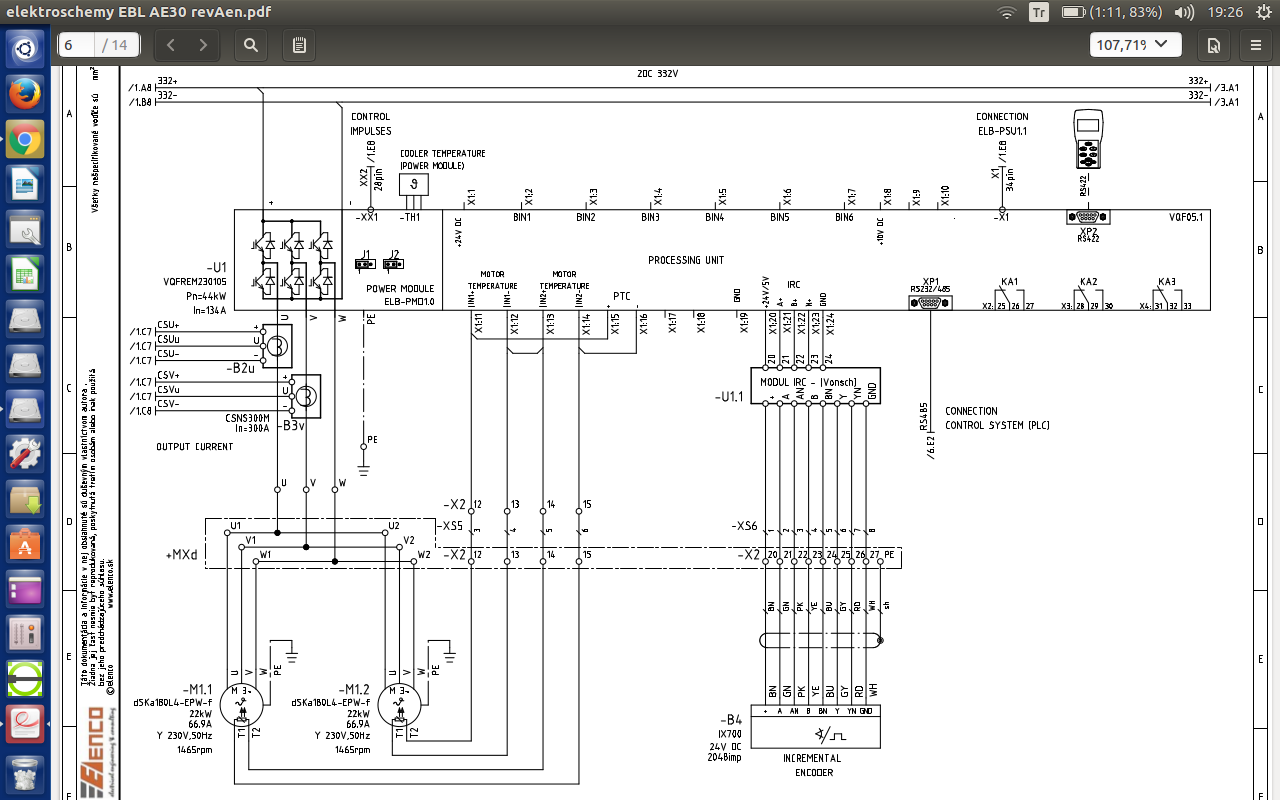
Task: Open the hamburger view options menu
Action: [x=1256, y=45]
